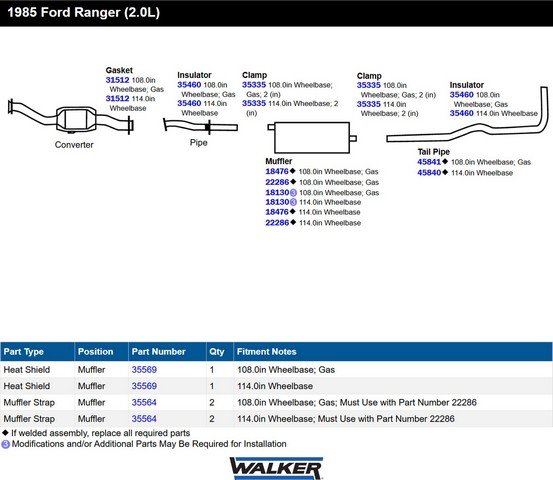Click the Gasket heading label

click(x=119, y=70)
